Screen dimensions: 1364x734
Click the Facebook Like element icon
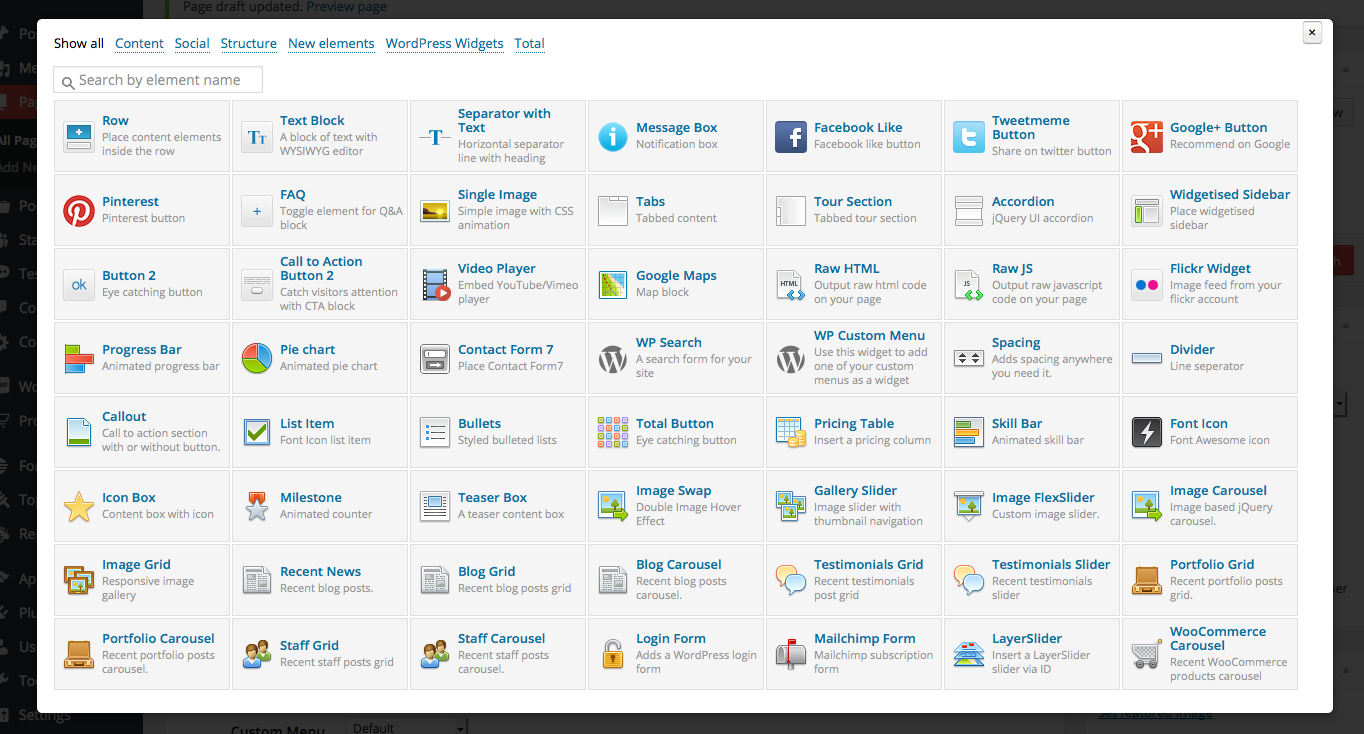(x=791, y=136)
